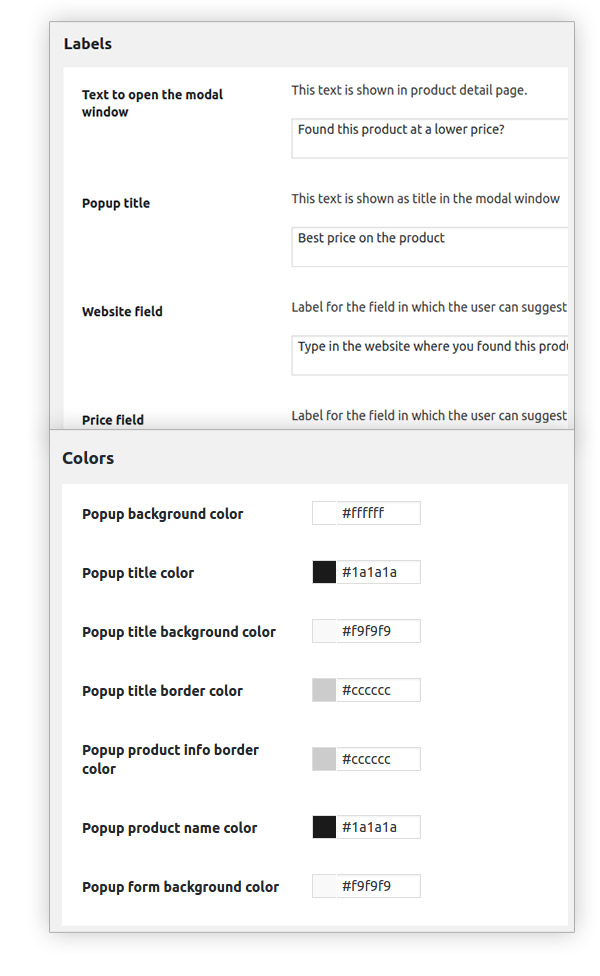600x976 pixels.
Task: Focus the 'Best price on the product' field
Action: click(429, 246)
